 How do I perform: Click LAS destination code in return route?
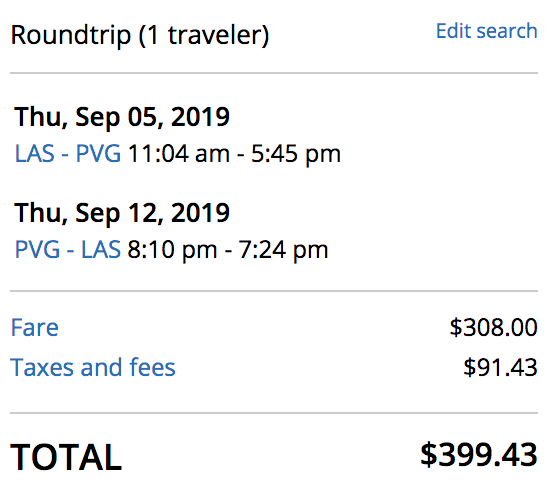[x=101, y=249]
